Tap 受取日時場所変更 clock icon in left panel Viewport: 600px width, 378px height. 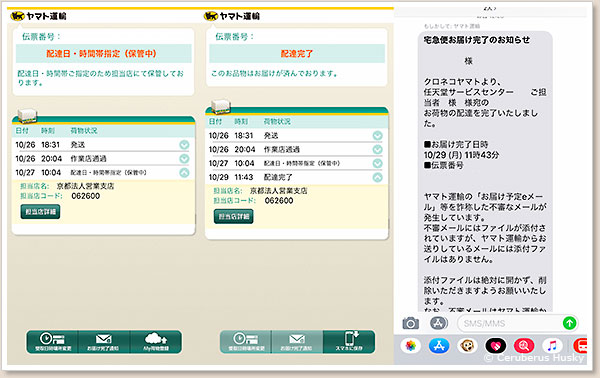pyautogui.click(x=52, y=342)
